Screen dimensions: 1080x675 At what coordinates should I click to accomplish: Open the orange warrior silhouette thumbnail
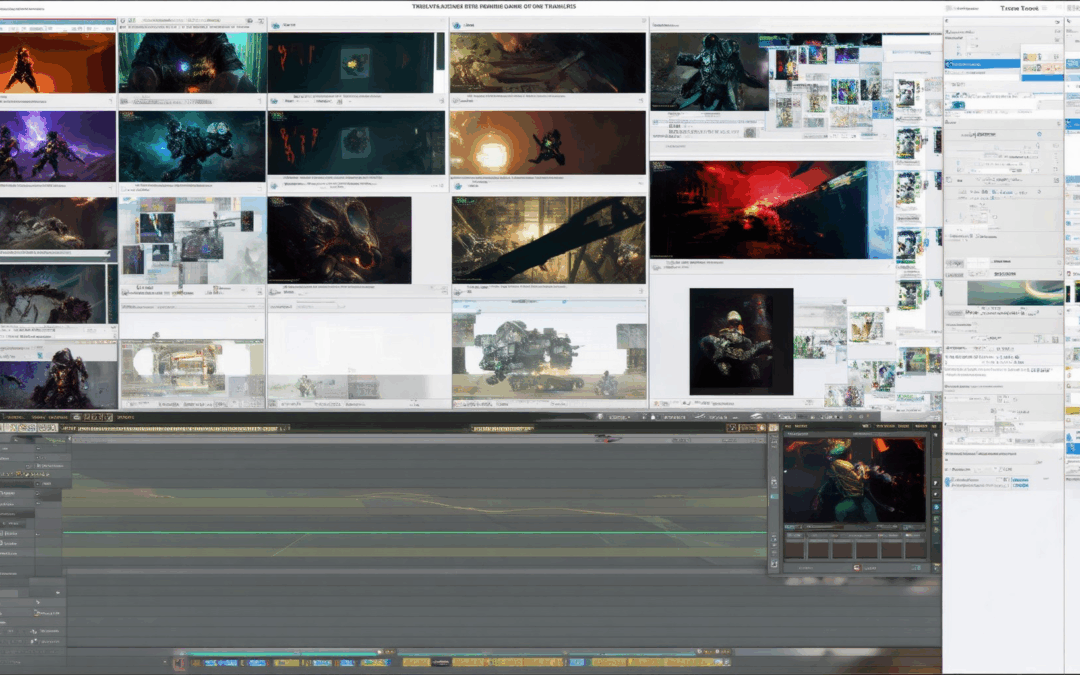[58, 63]
